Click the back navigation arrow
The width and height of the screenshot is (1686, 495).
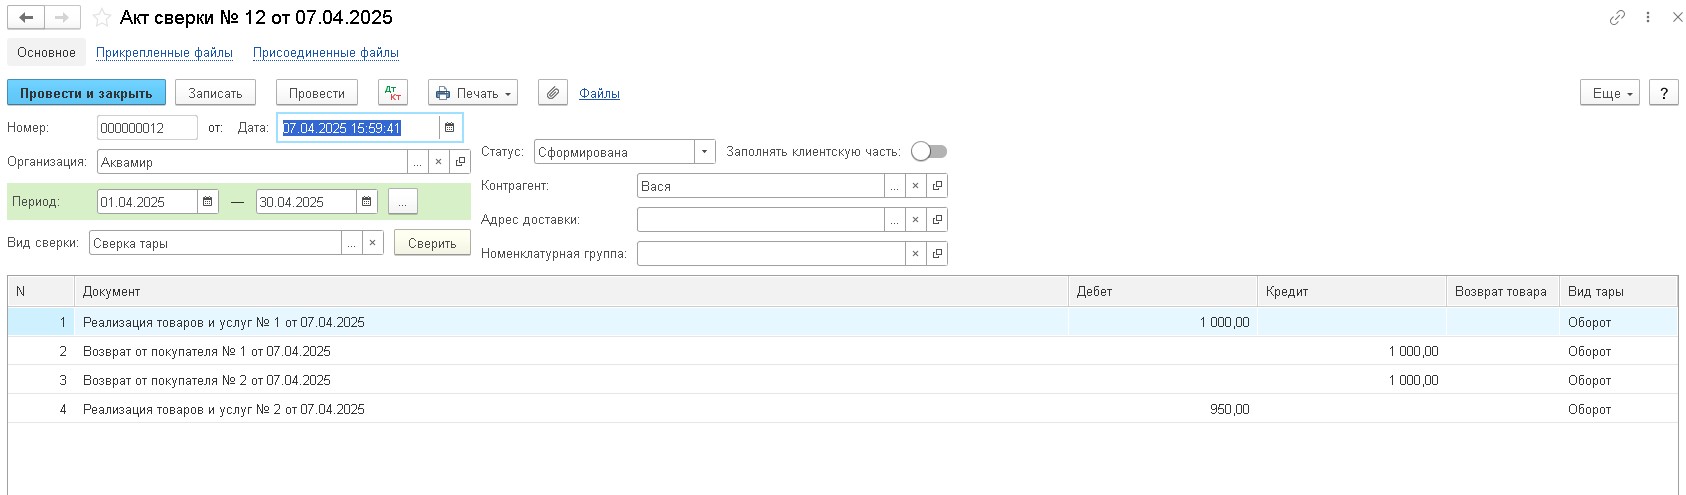coord(27,18)
